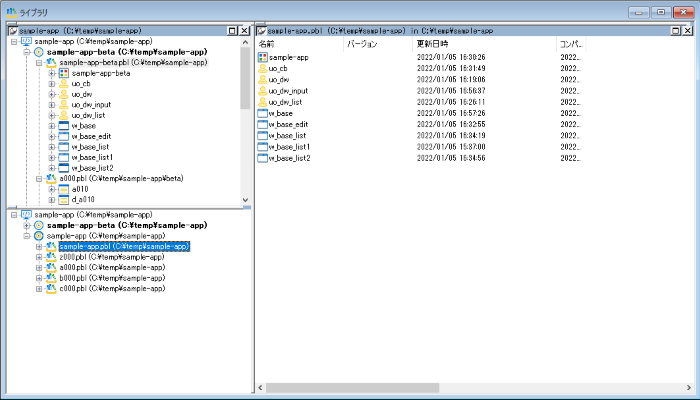
Task: Collapse the sample-app-beta.pbl node in the upper tree
Action: 38,63
